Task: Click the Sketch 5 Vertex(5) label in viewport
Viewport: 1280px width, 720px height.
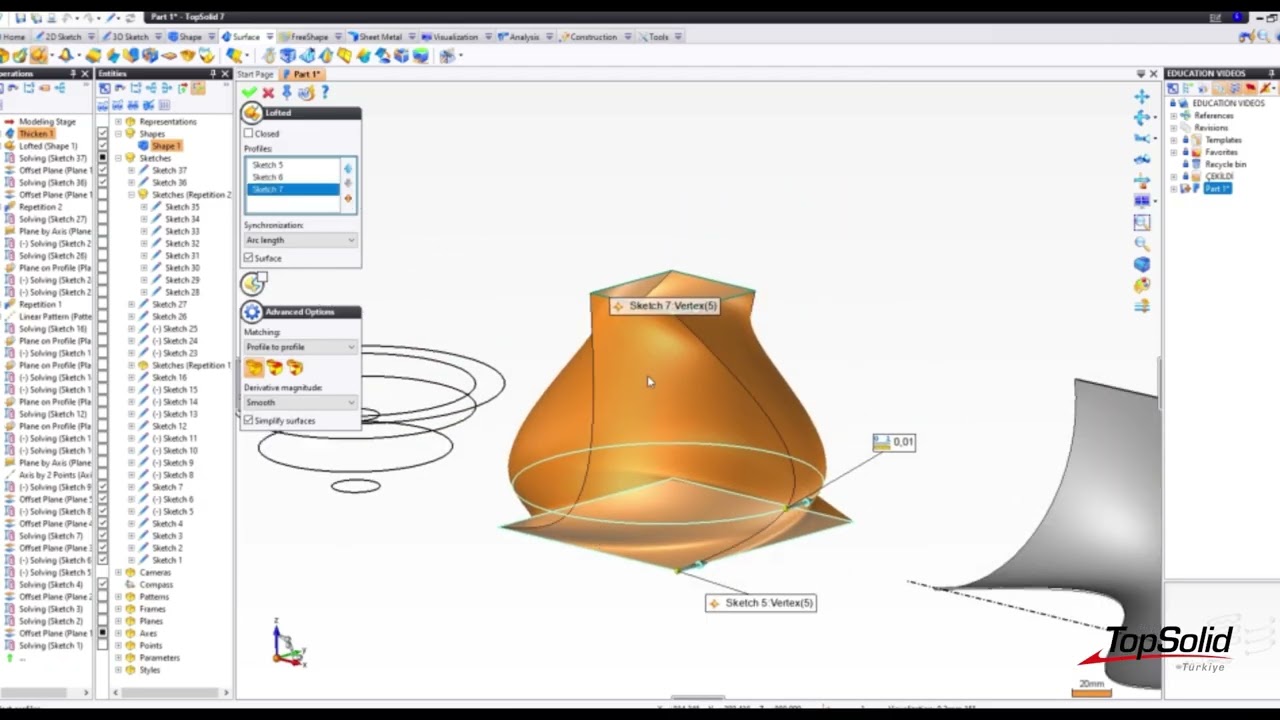Action: click(x=761, y=603)
